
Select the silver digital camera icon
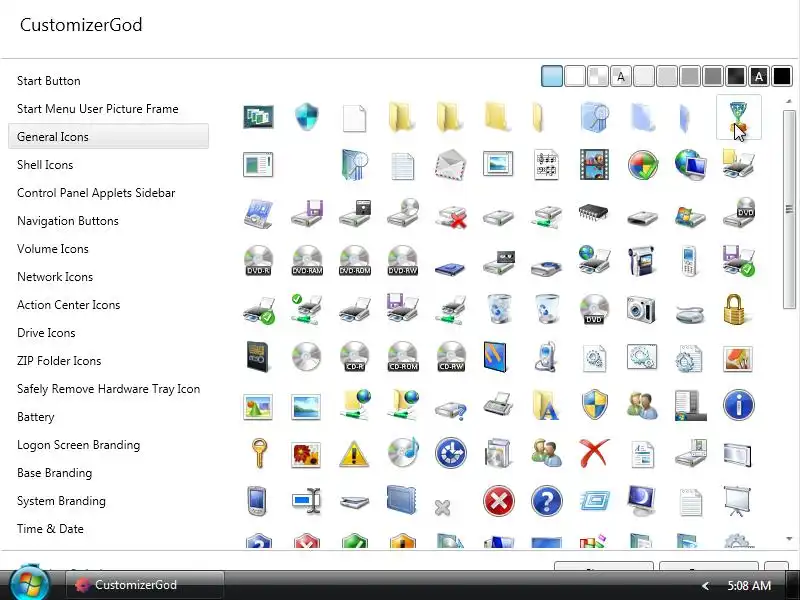click(641, 309)
